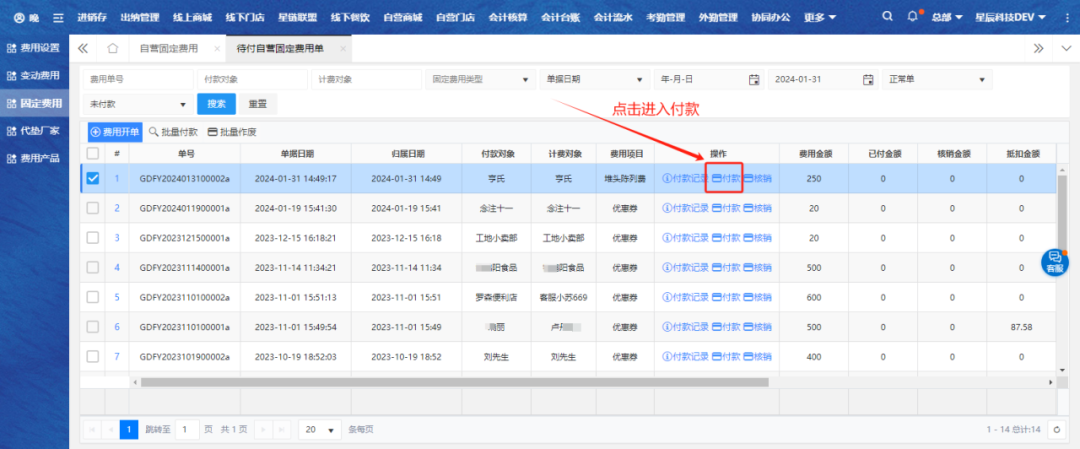This screenshot has height=449, width=1080.
Task: Check the checkbox for row 3
Action: pyautogui.click(x=93, y=238)
